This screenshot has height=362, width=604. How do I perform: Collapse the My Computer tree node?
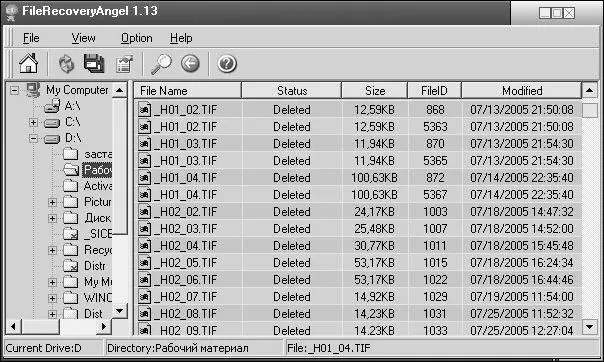pyautogui.click(x=14, y=90)
